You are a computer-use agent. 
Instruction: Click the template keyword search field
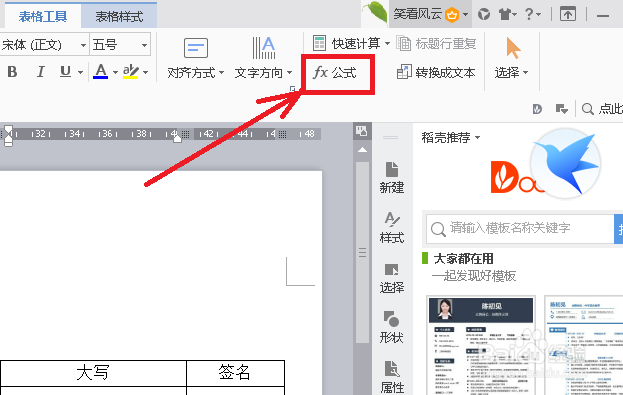(520, 228)
